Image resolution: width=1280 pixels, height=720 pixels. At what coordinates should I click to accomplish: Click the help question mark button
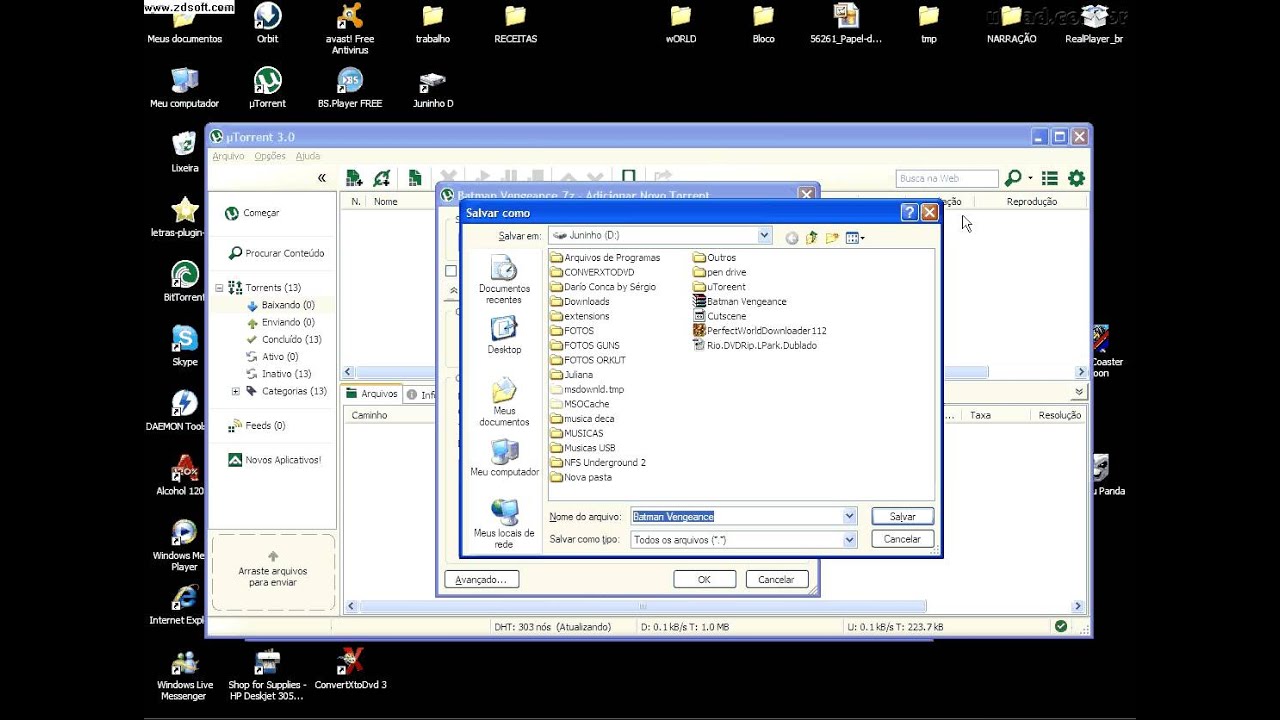(909, 212)
